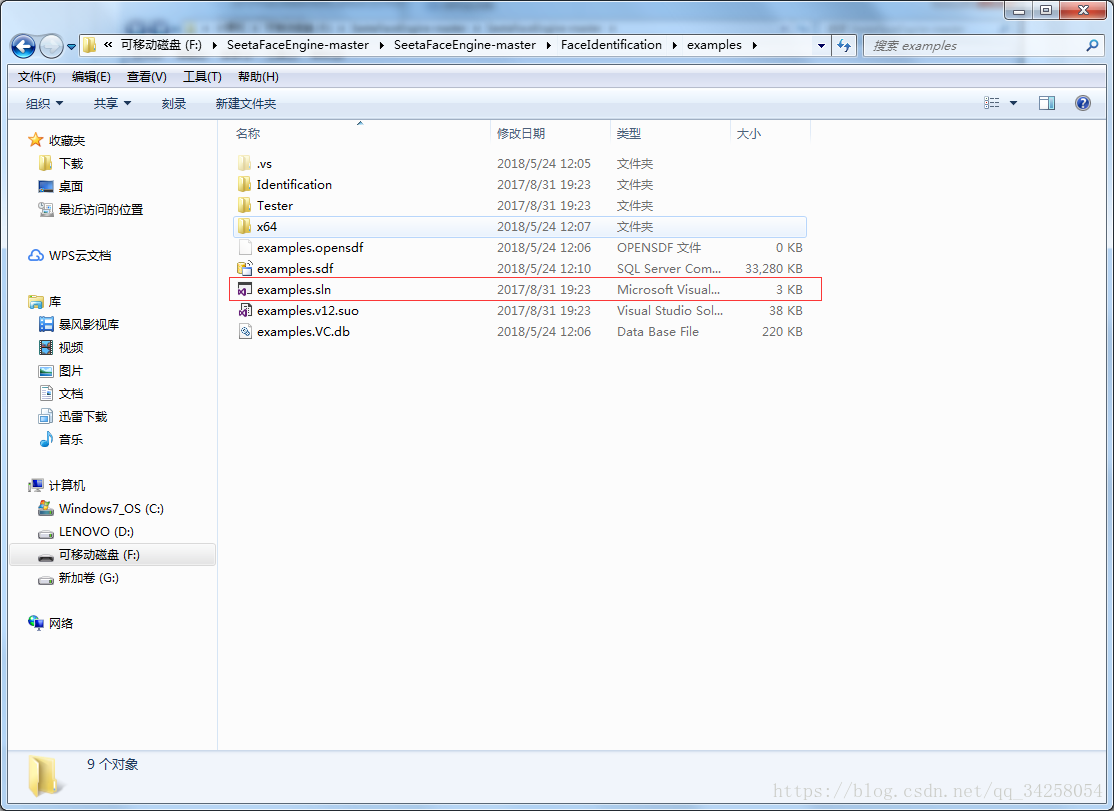Expand the 共享 dropdown
Screen dimensions: 1114x811
112,104
